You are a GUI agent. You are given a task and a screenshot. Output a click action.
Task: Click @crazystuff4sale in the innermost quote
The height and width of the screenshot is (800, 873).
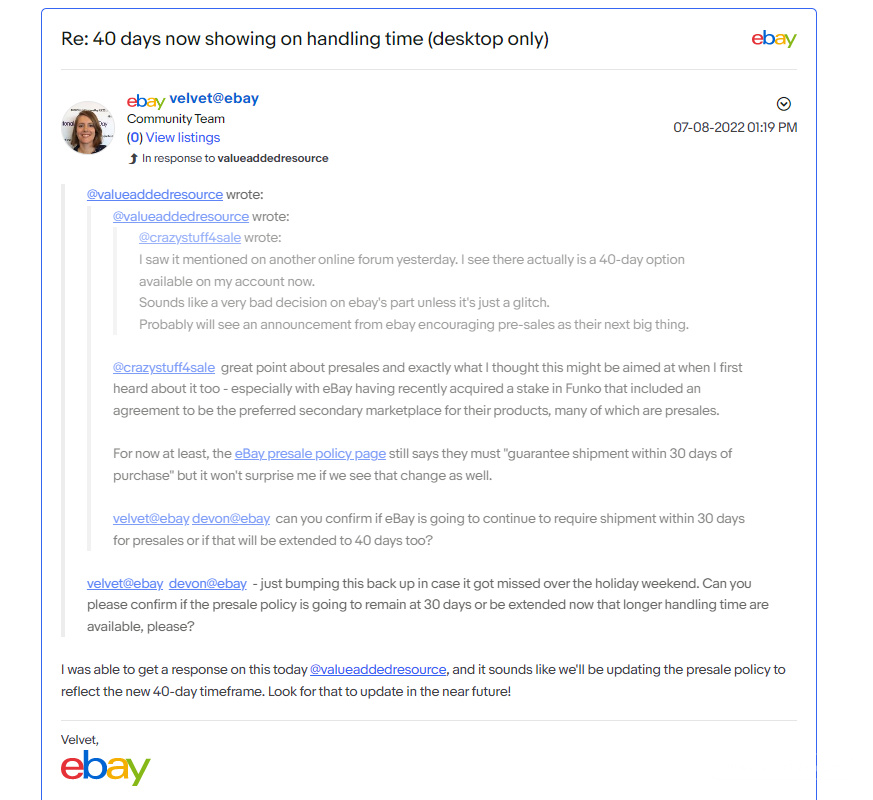[x=190, y=238]
